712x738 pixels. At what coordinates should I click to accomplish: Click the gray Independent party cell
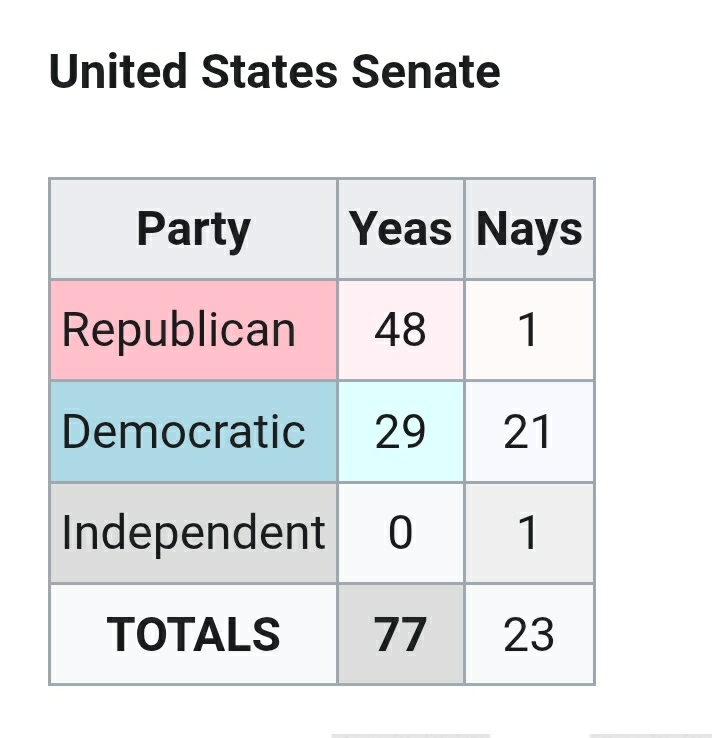[193, 533]
